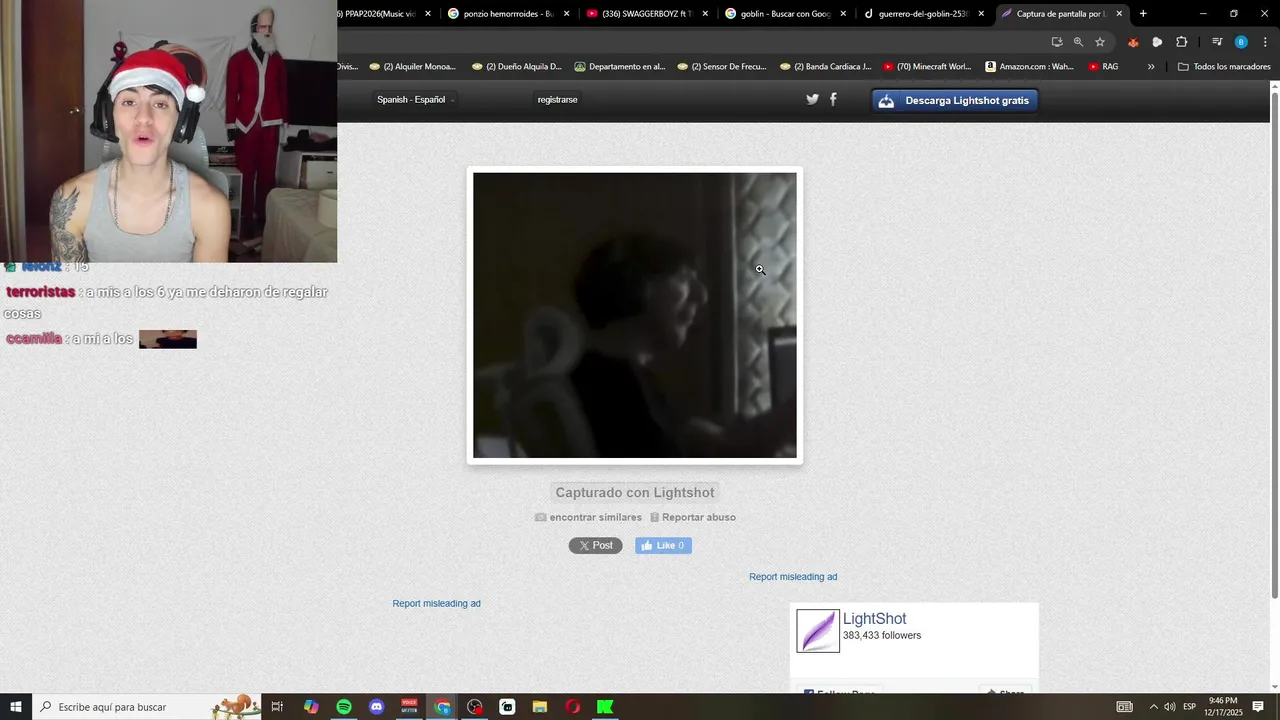This screenshot has height=720, width=1280.
Task: Open Opera from the taskbar
Action: click(573, 707)
